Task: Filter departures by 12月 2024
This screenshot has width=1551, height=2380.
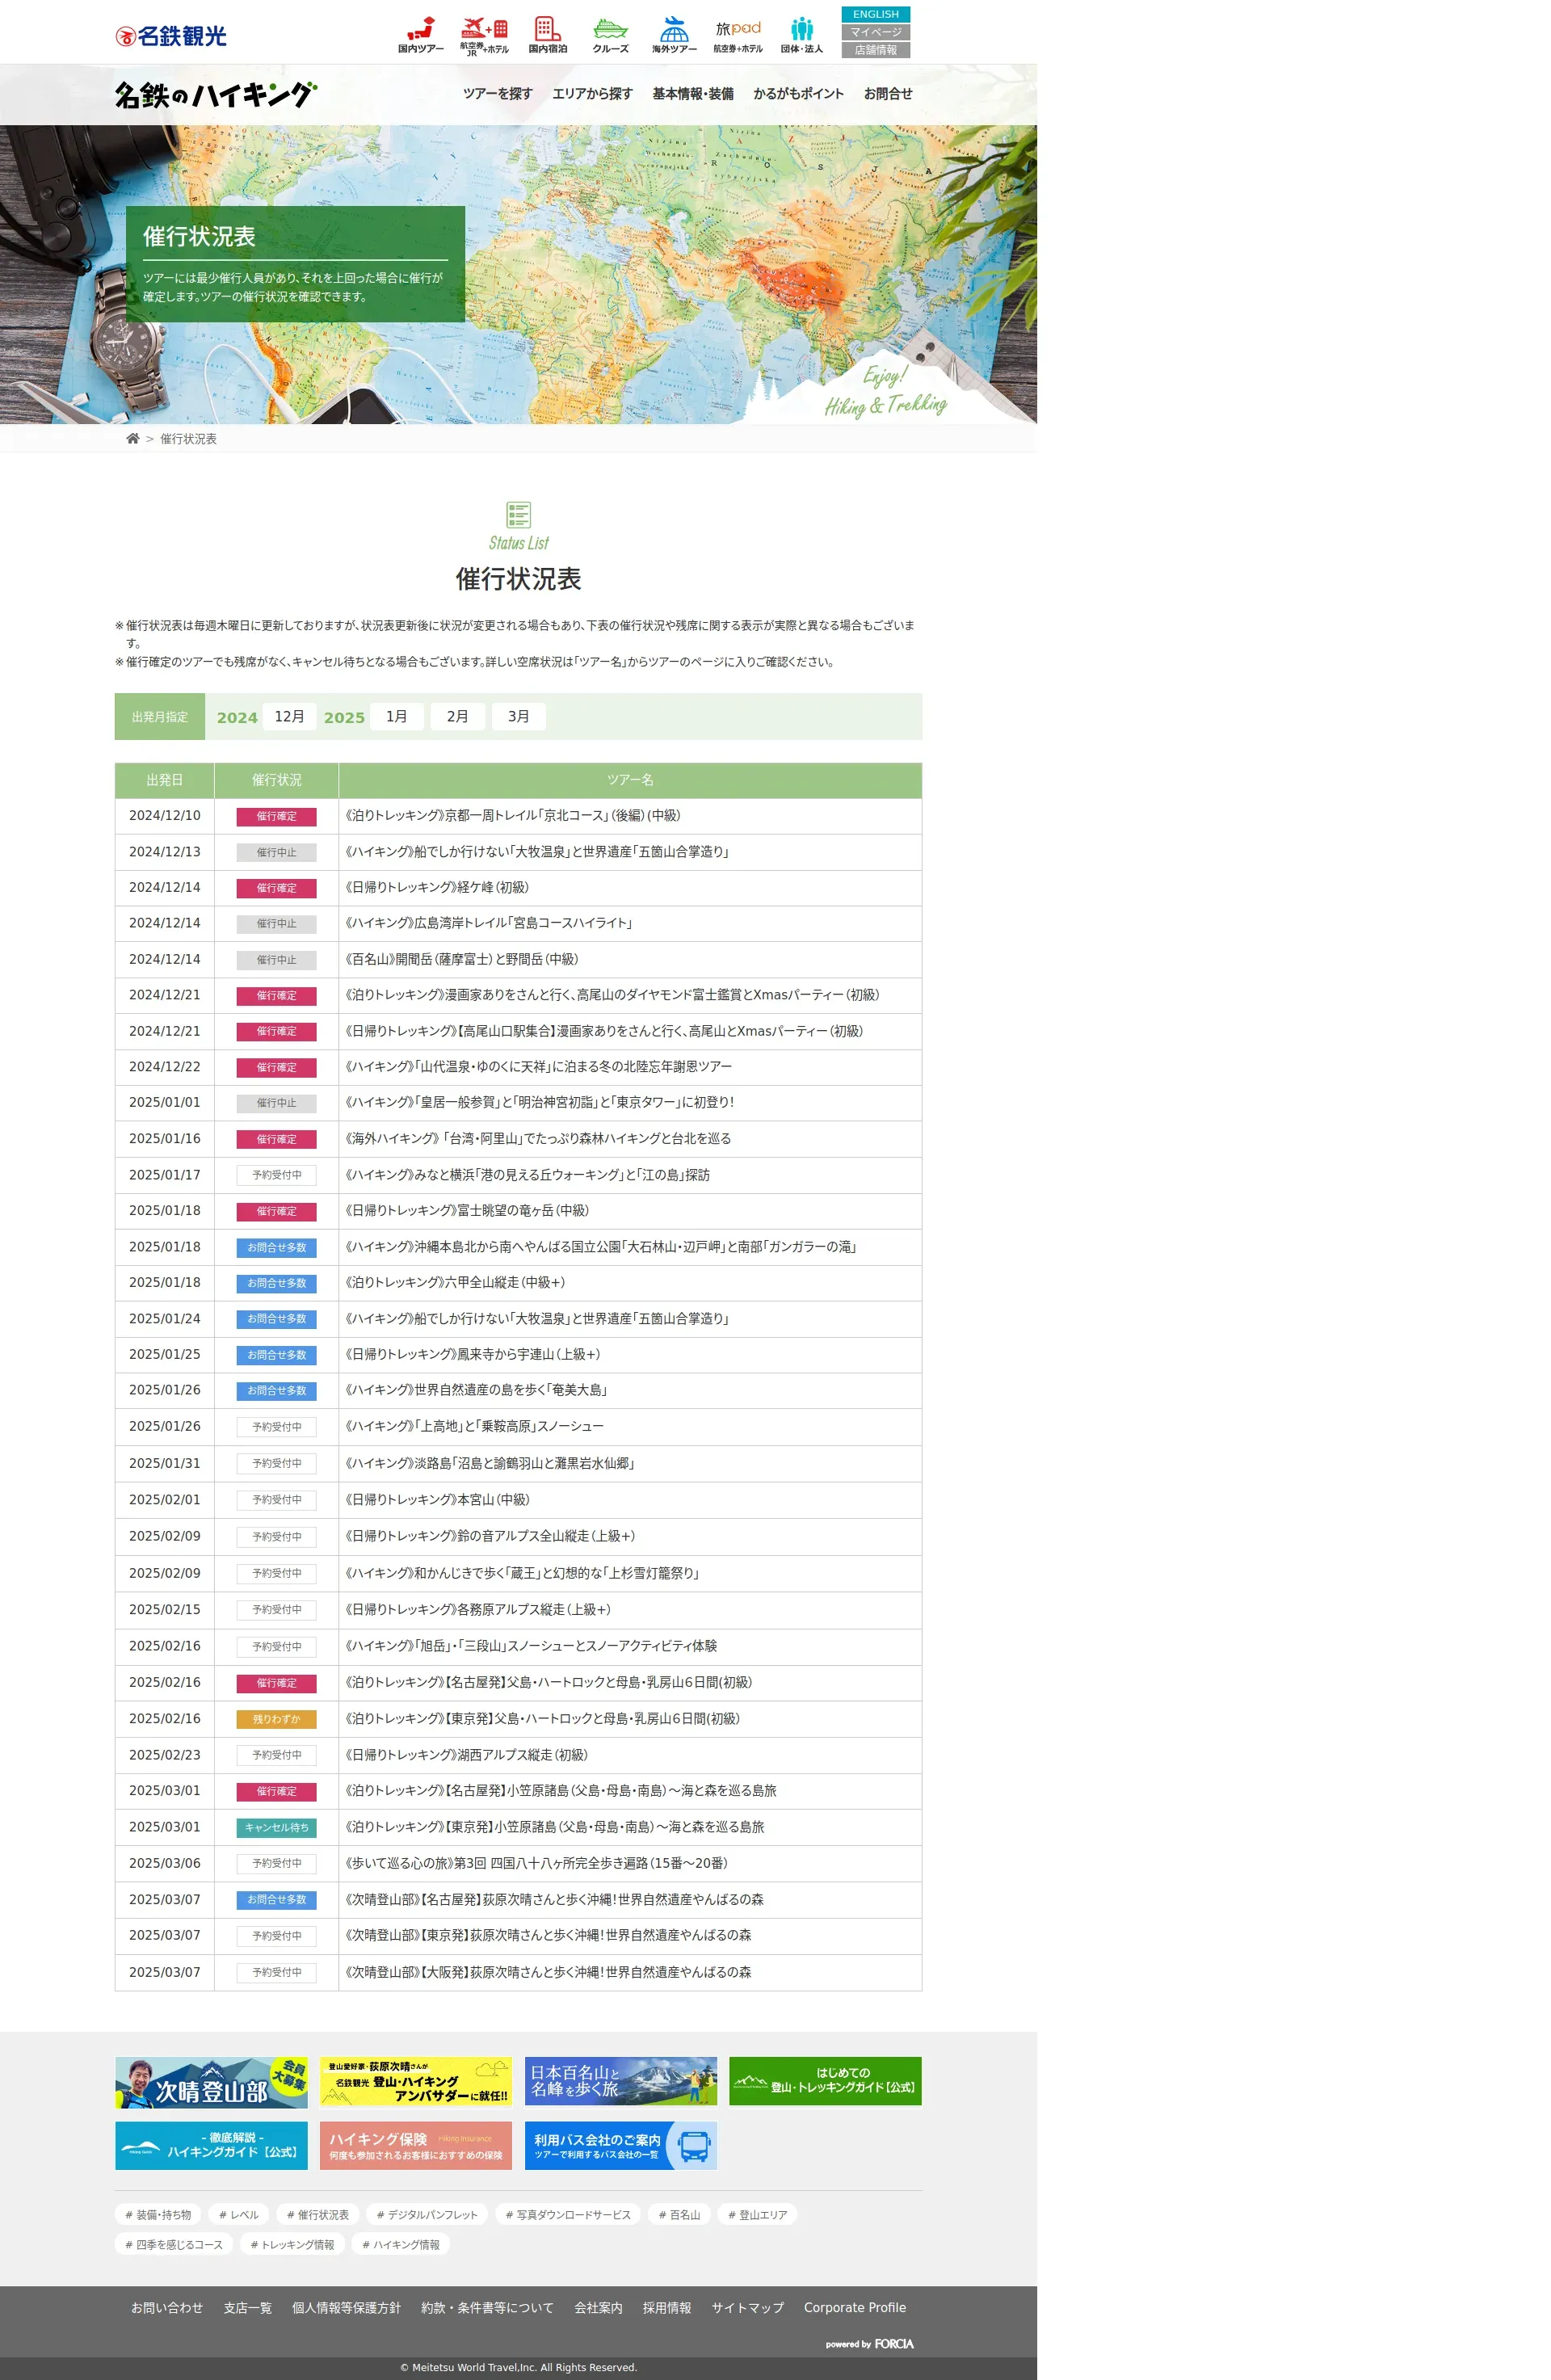Action: pos(289,716)
